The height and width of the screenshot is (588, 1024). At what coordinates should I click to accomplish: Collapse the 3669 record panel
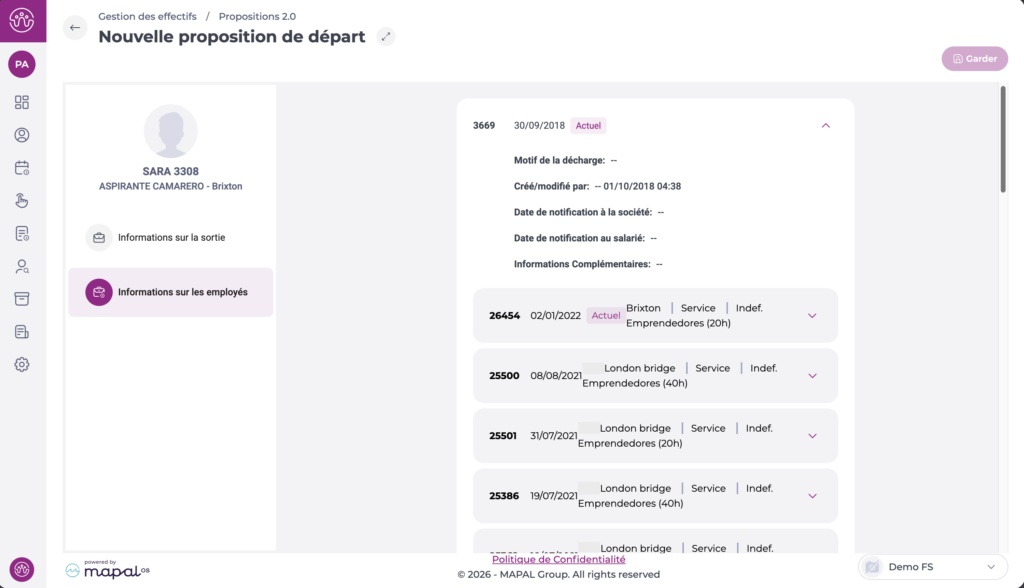point(825,126)
